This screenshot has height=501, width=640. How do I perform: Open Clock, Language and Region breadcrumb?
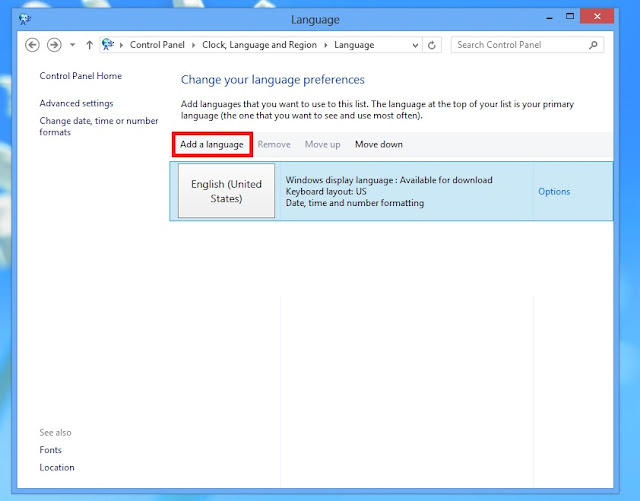[x=260, y=45]
